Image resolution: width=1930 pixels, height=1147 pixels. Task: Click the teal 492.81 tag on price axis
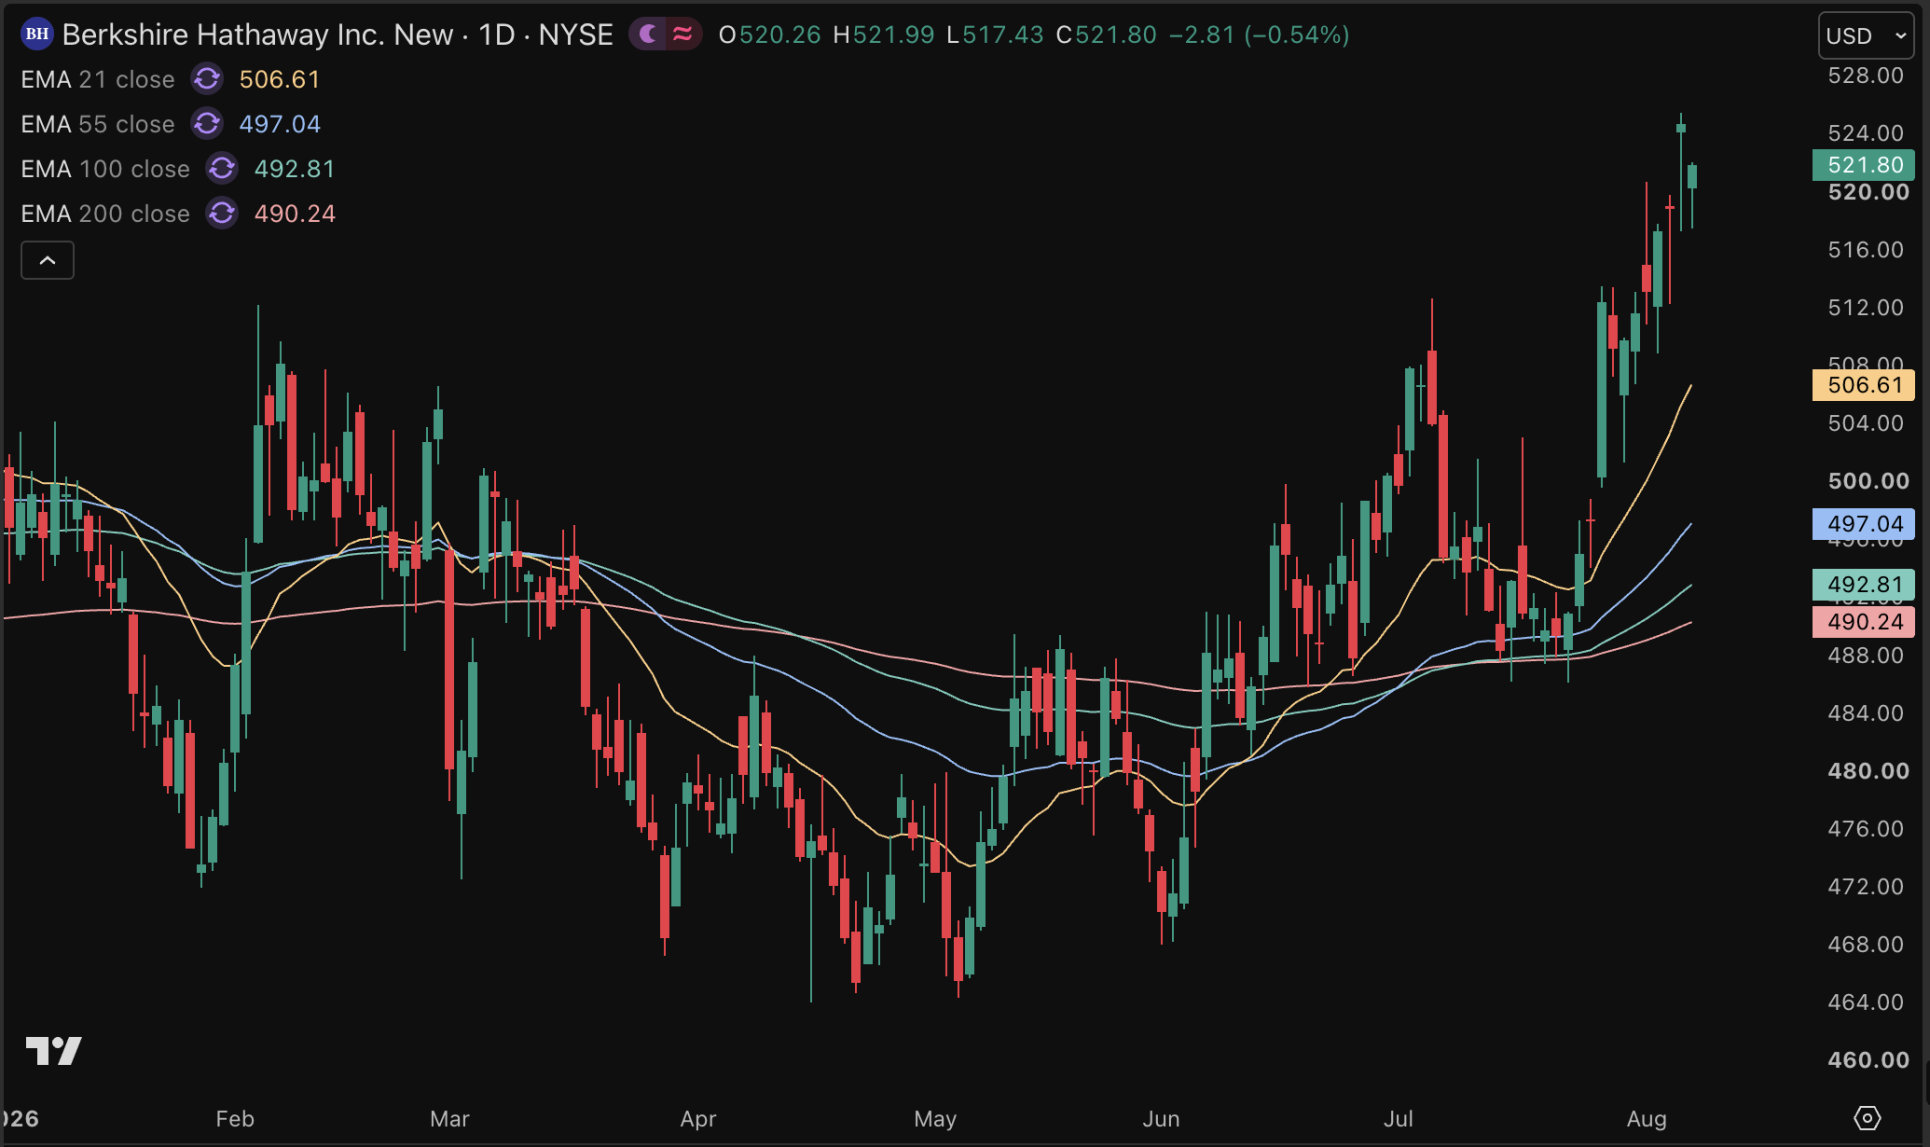1864,584
